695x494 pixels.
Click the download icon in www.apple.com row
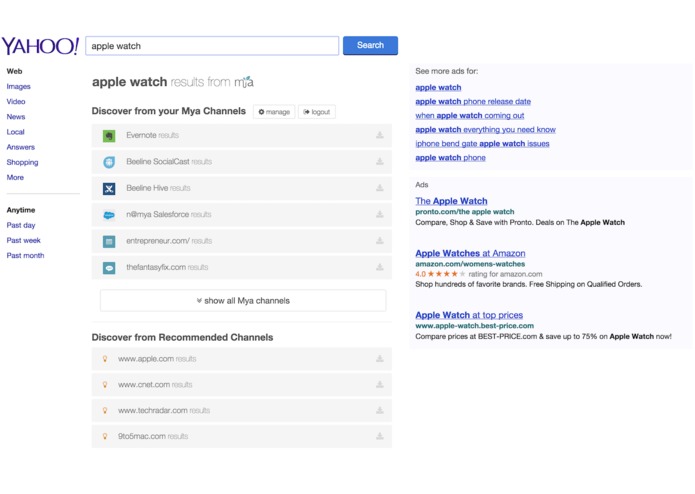pyautogui.click(x=380, y=358)
